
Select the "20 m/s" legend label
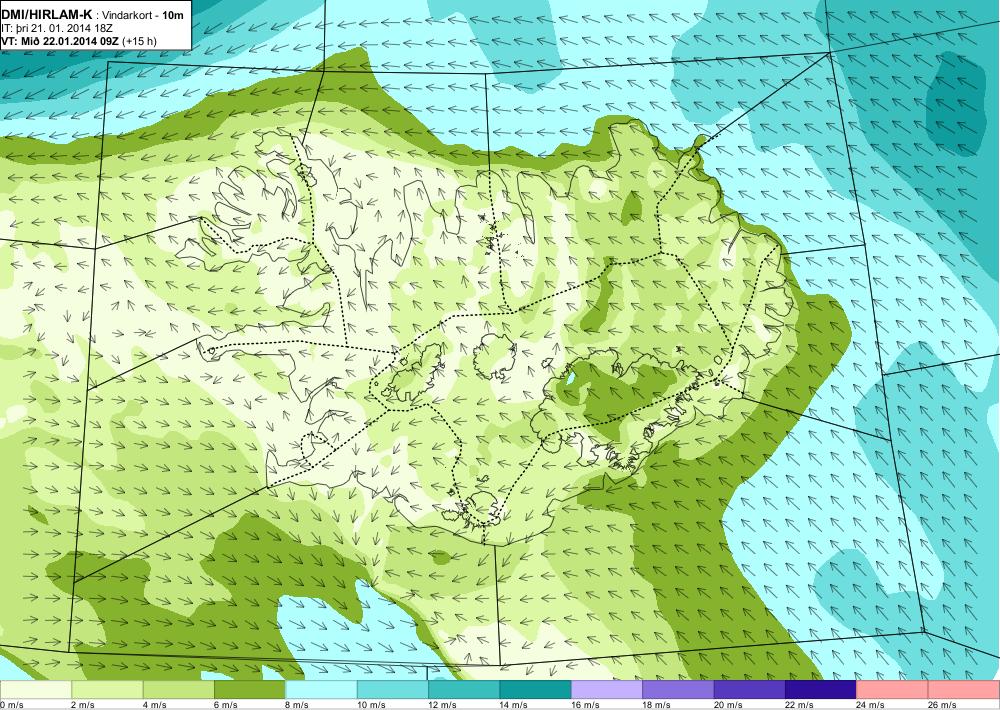pos(728,705)
